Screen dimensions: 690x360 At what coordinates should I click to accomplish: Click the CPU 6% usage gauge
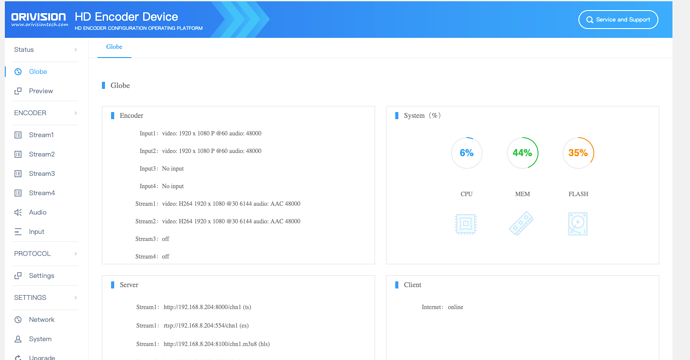pos(466,153)
